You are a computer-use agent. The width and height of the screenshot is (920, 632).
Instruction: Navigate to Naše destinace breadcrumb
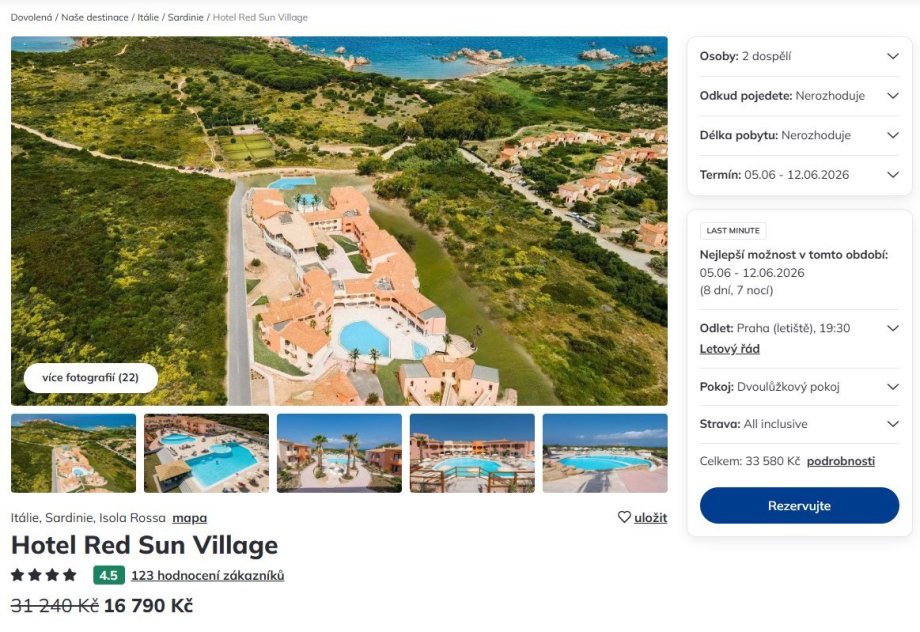95,18
